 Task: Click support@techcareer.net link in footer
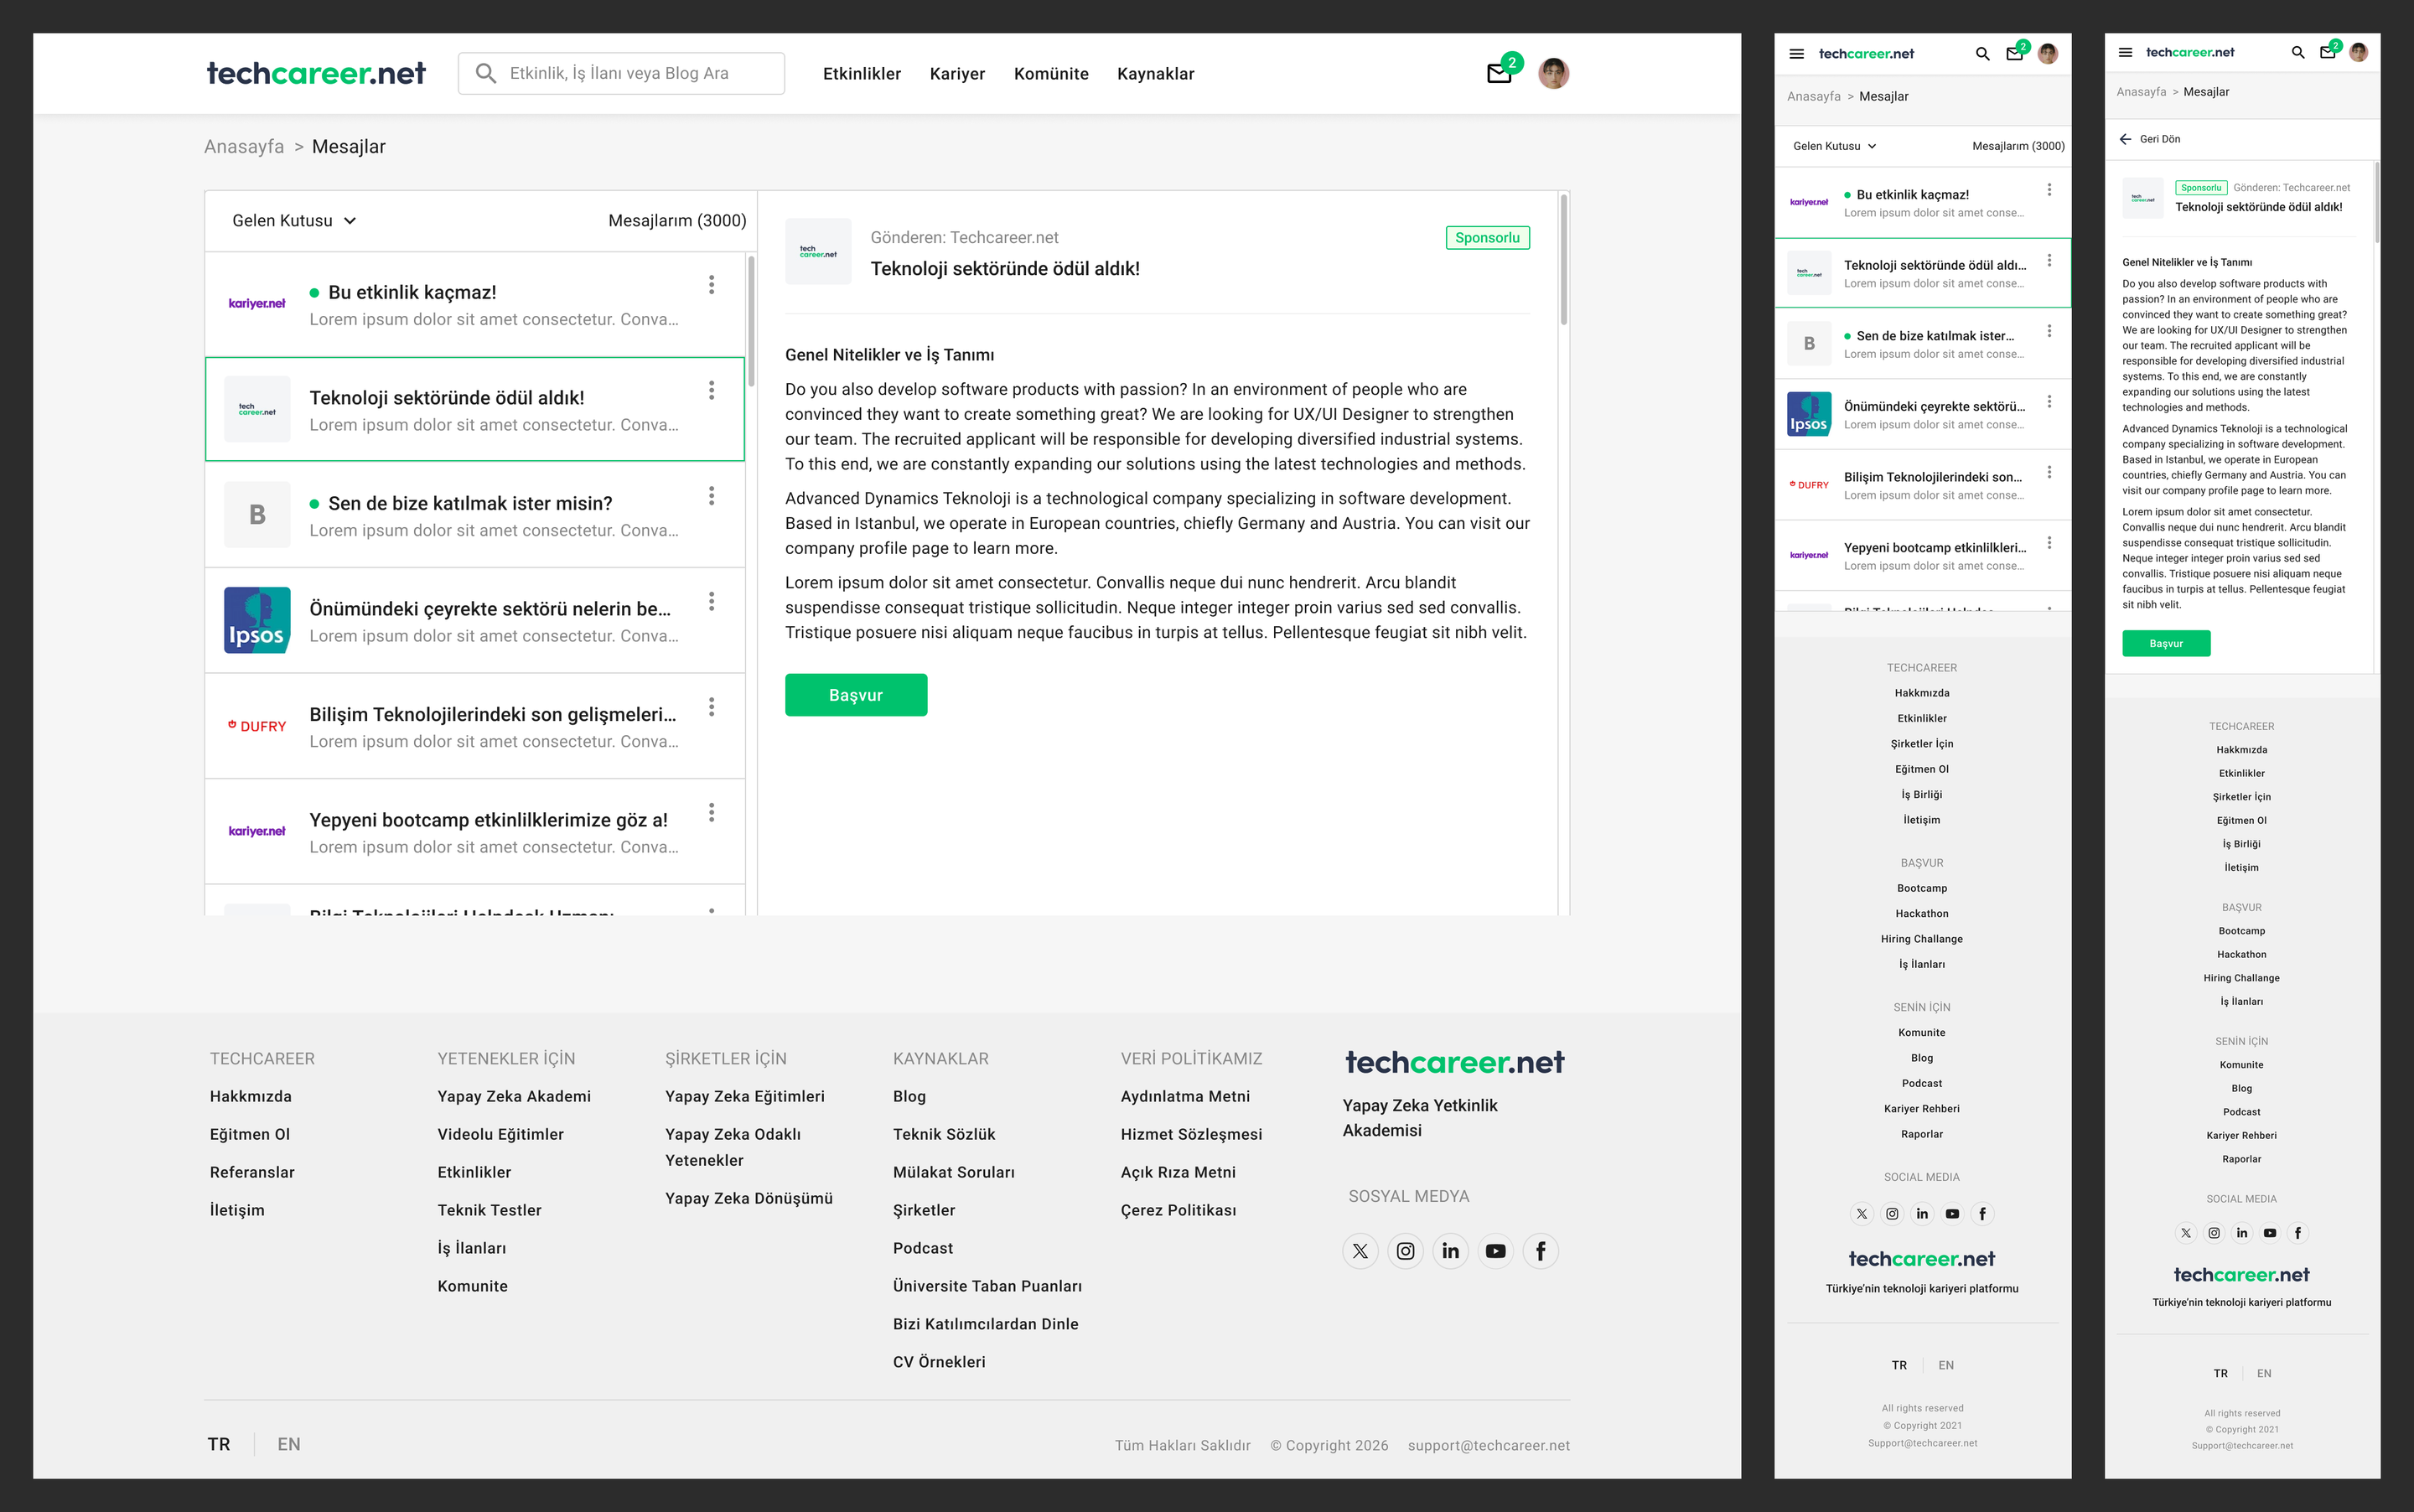coord(1488,1445)
